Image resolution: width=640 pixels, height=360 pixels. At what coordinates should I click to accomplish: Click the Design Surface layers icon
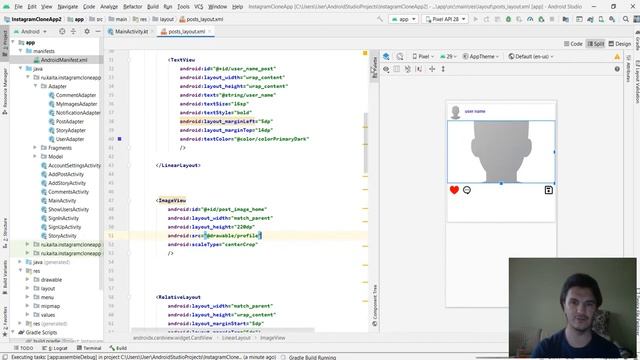pyautogui.click(x=386, y=56)
